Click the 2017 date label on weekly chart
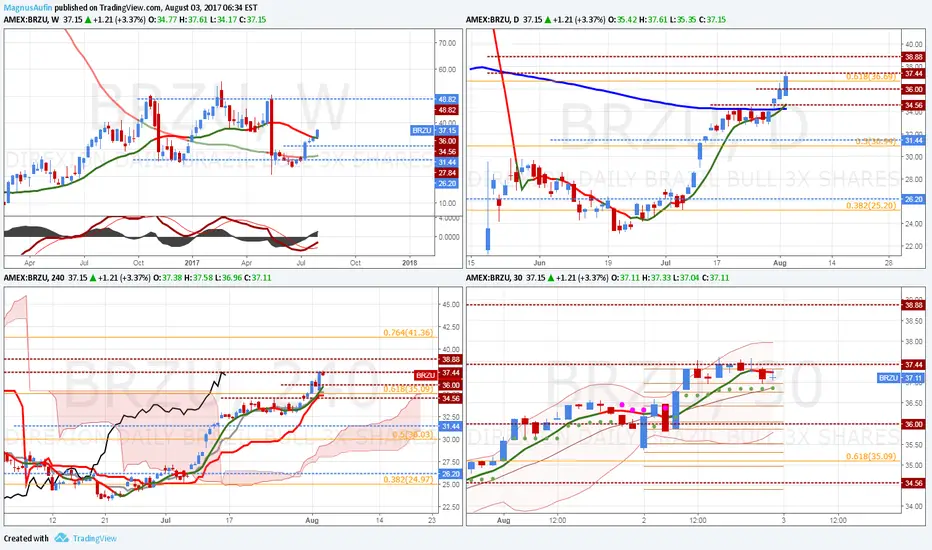Image resolution: width=932 pixels, height=550 pixels. coord(192,262)
